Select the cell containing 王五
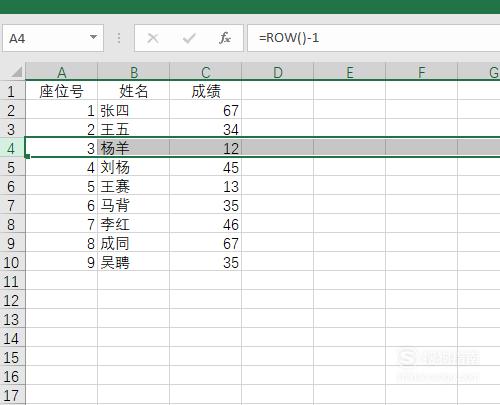This screenshot has height=405, width=500. [x=134, y=129]
